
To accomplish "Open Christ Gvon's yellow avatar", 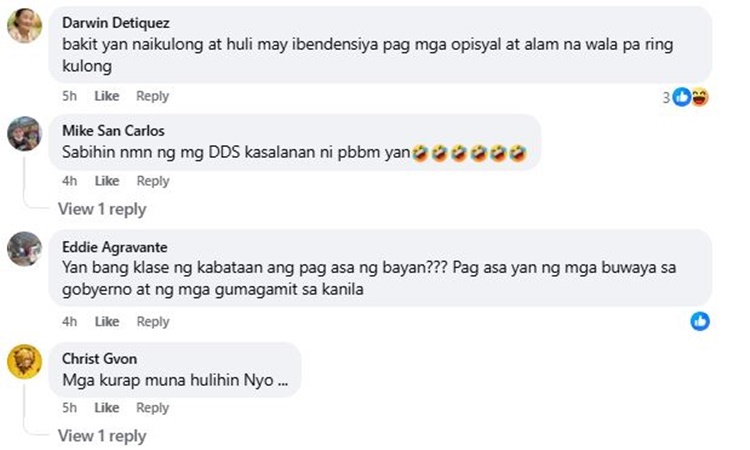I will coord(24,362).
